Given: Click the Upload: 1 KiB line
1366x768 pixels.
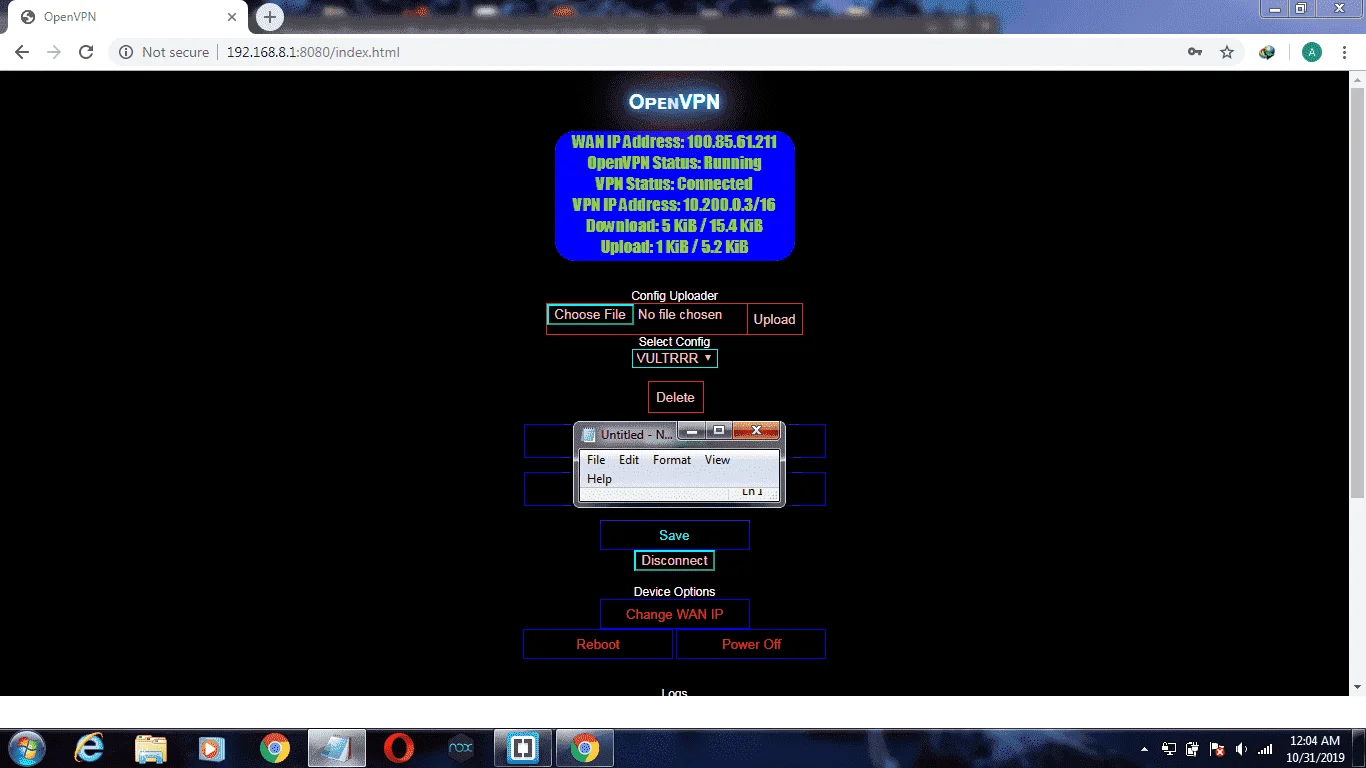Looking at the screenshot, I should pos(674,247).
